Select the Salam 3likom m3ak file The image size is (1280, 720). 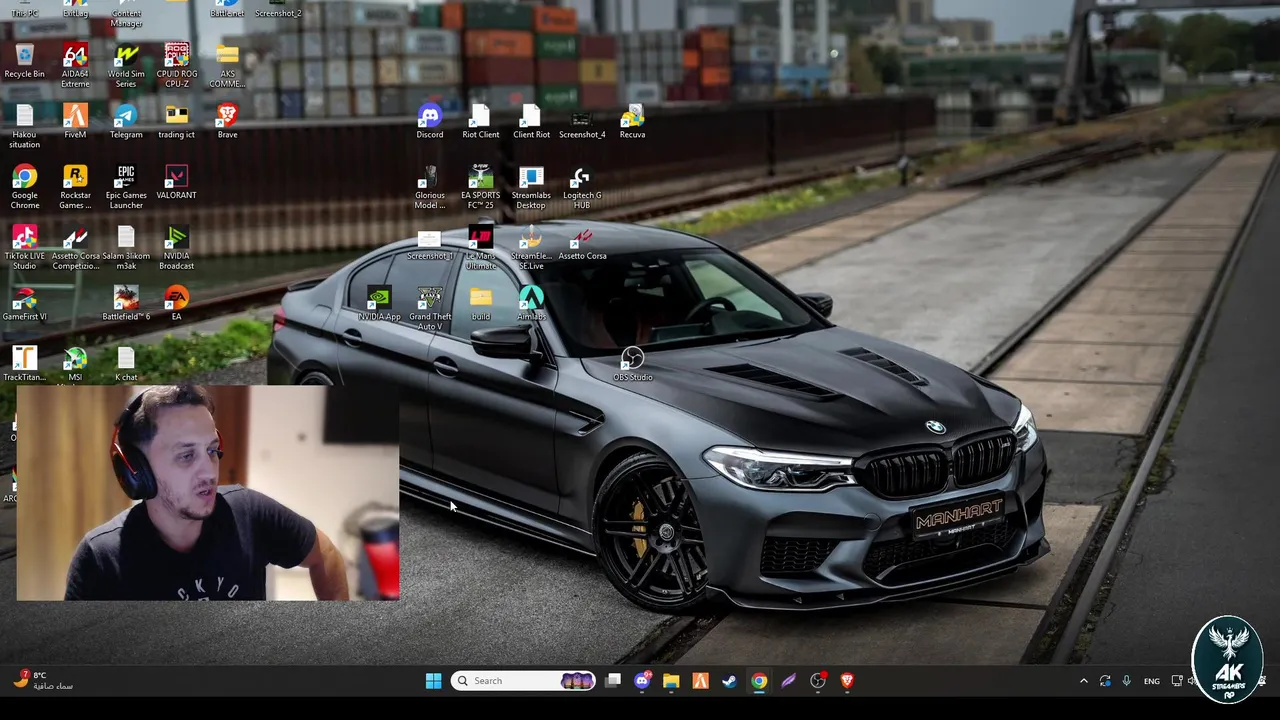[126, 248]
